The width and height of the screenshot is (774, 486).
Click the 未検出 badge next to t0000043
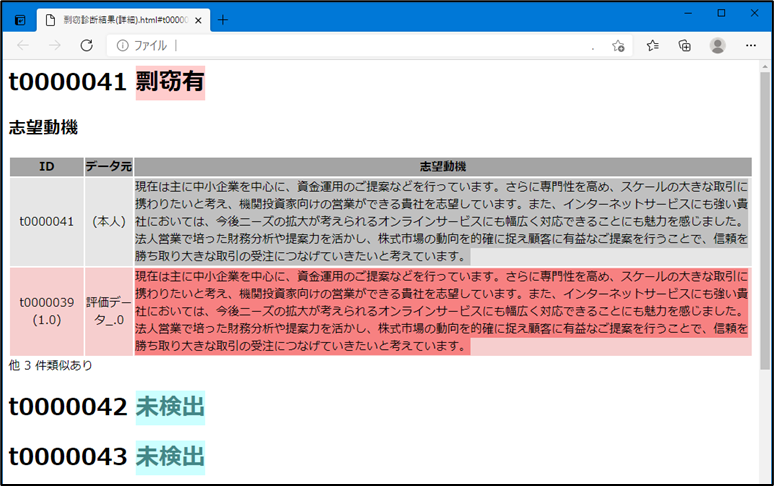(170, 457)
